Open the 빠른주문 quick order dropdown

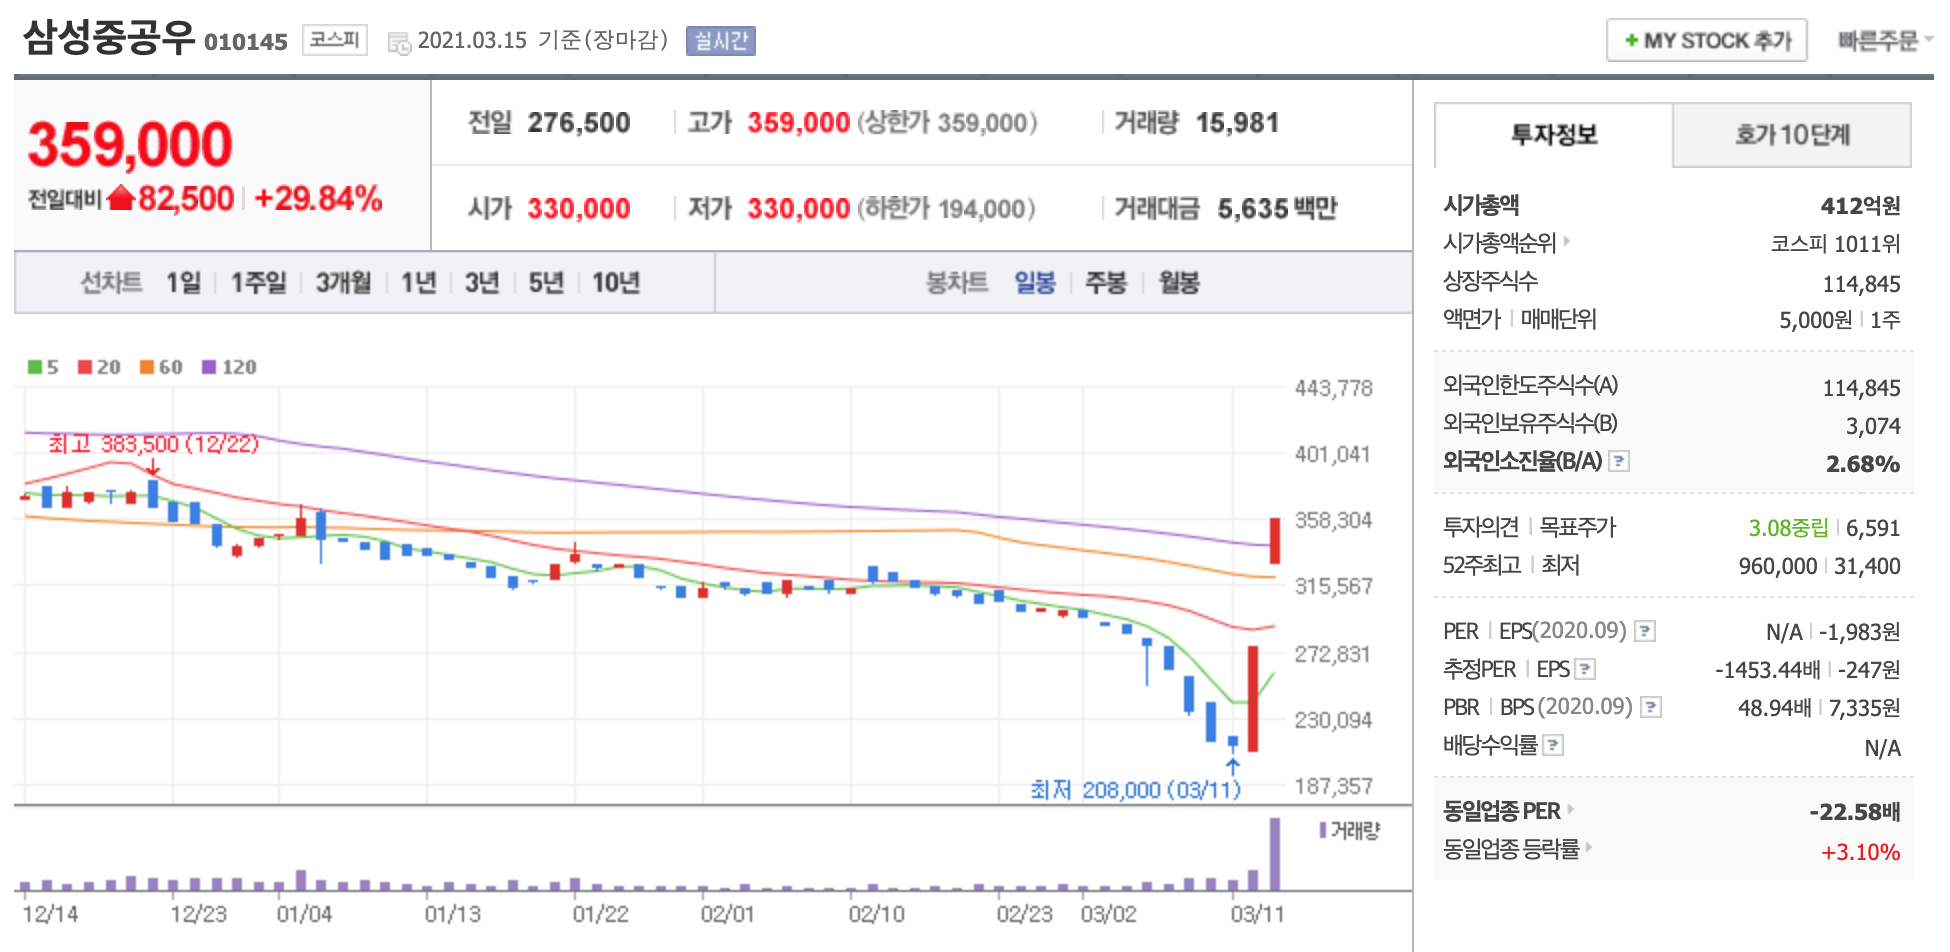(x=1885, y=40)
